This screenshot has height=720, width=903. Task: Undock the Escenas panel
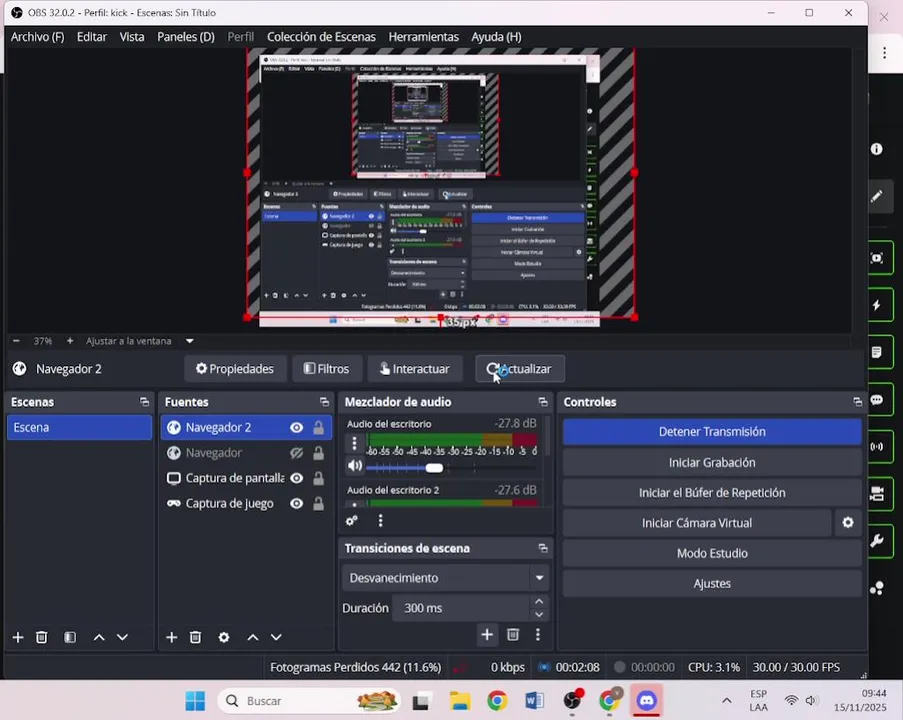point(144,401)
